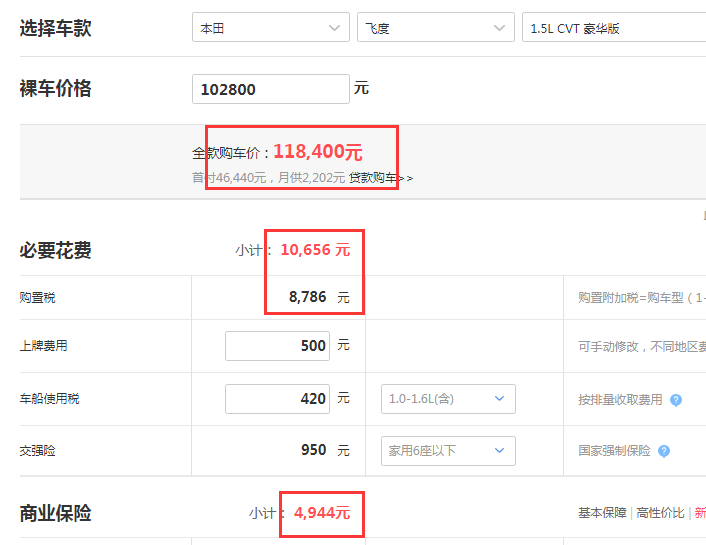Open the 1.0-1.6L(含) displacement dropdown
The width and height of the screenshot is (706, 545).
tap(448, 399)
